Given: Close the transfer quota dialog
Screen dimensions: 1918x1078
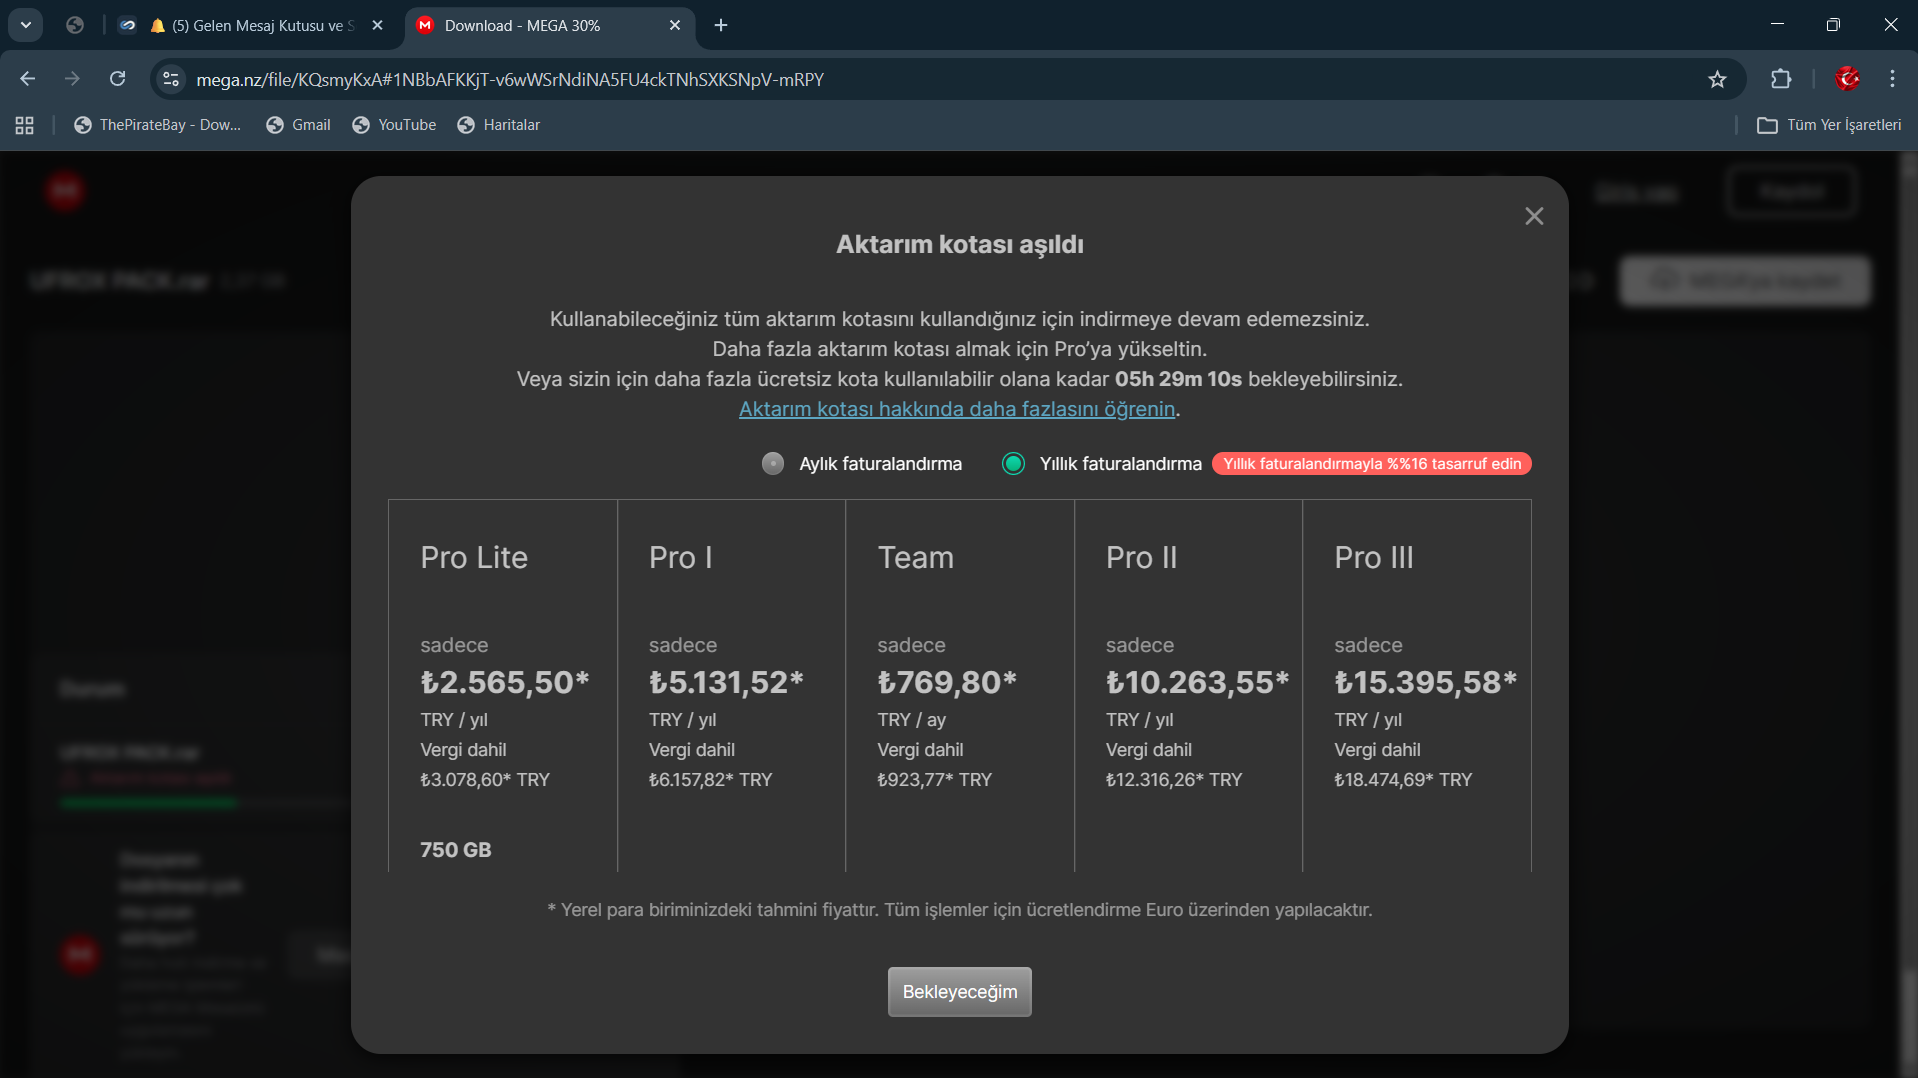Looking at the screenshot, I should click(1534, 216).
